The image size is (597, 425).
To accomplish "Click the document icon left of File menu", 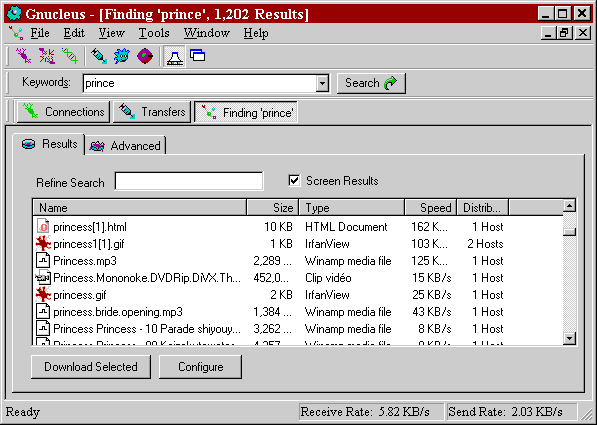I will (x=16, y=33).
